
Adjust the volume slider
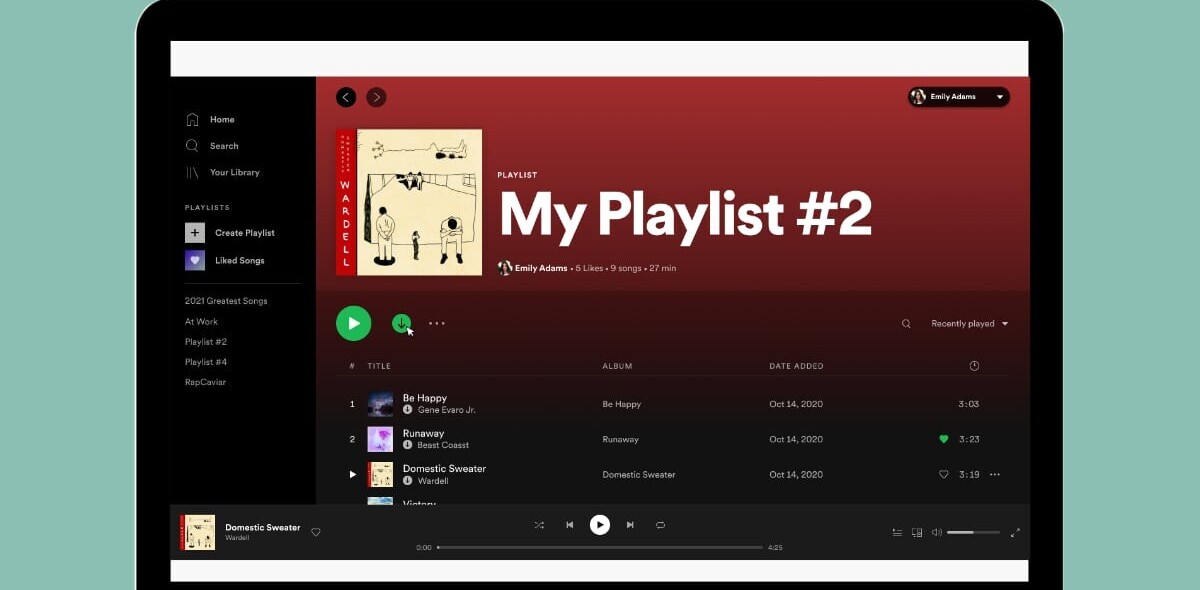972,533
